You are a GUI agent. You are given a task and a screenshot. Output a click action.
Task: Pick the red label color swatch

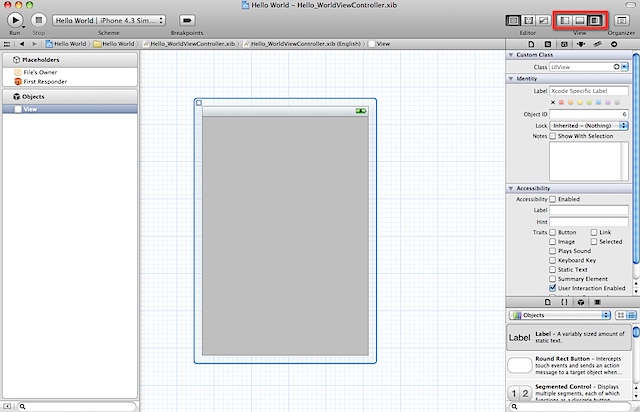(561, 102)
